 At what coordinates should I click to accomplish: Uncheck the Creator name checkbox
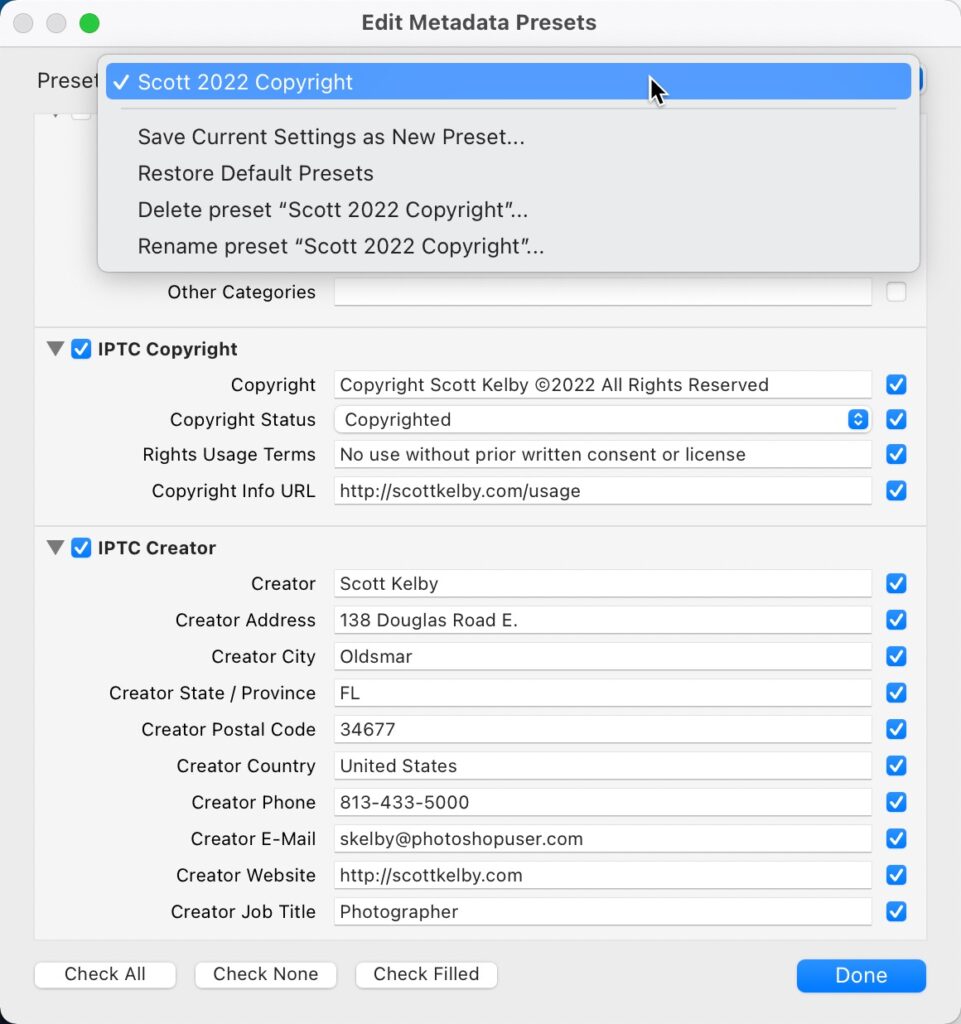tap(896, 583)
